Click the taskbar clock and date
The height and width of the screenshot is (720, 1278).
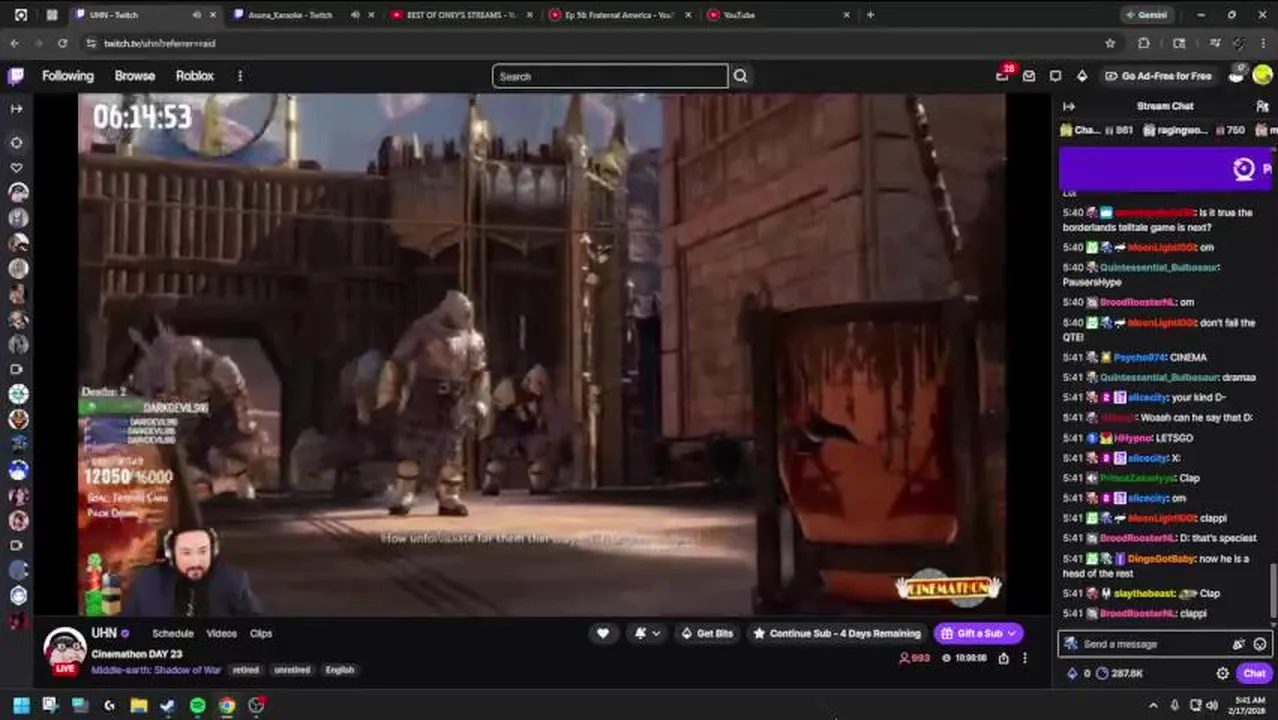coord(1250,705)
